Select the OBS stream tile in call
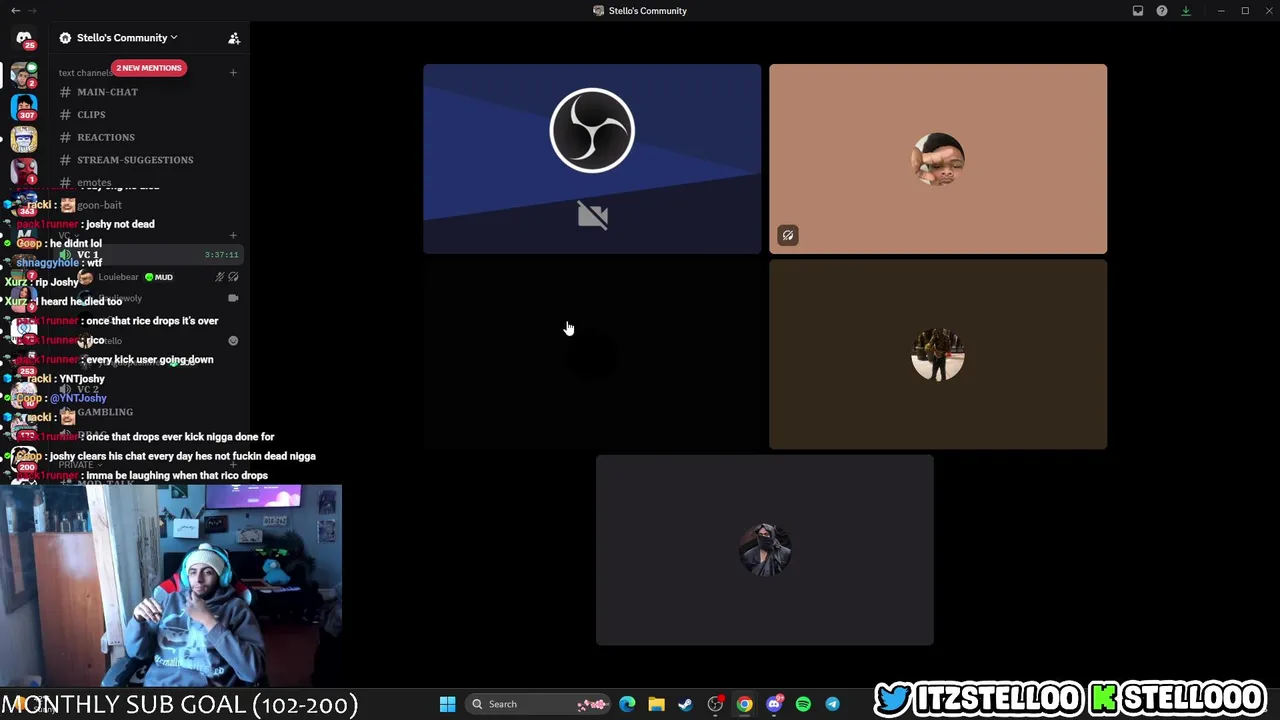 pos(592,158)
